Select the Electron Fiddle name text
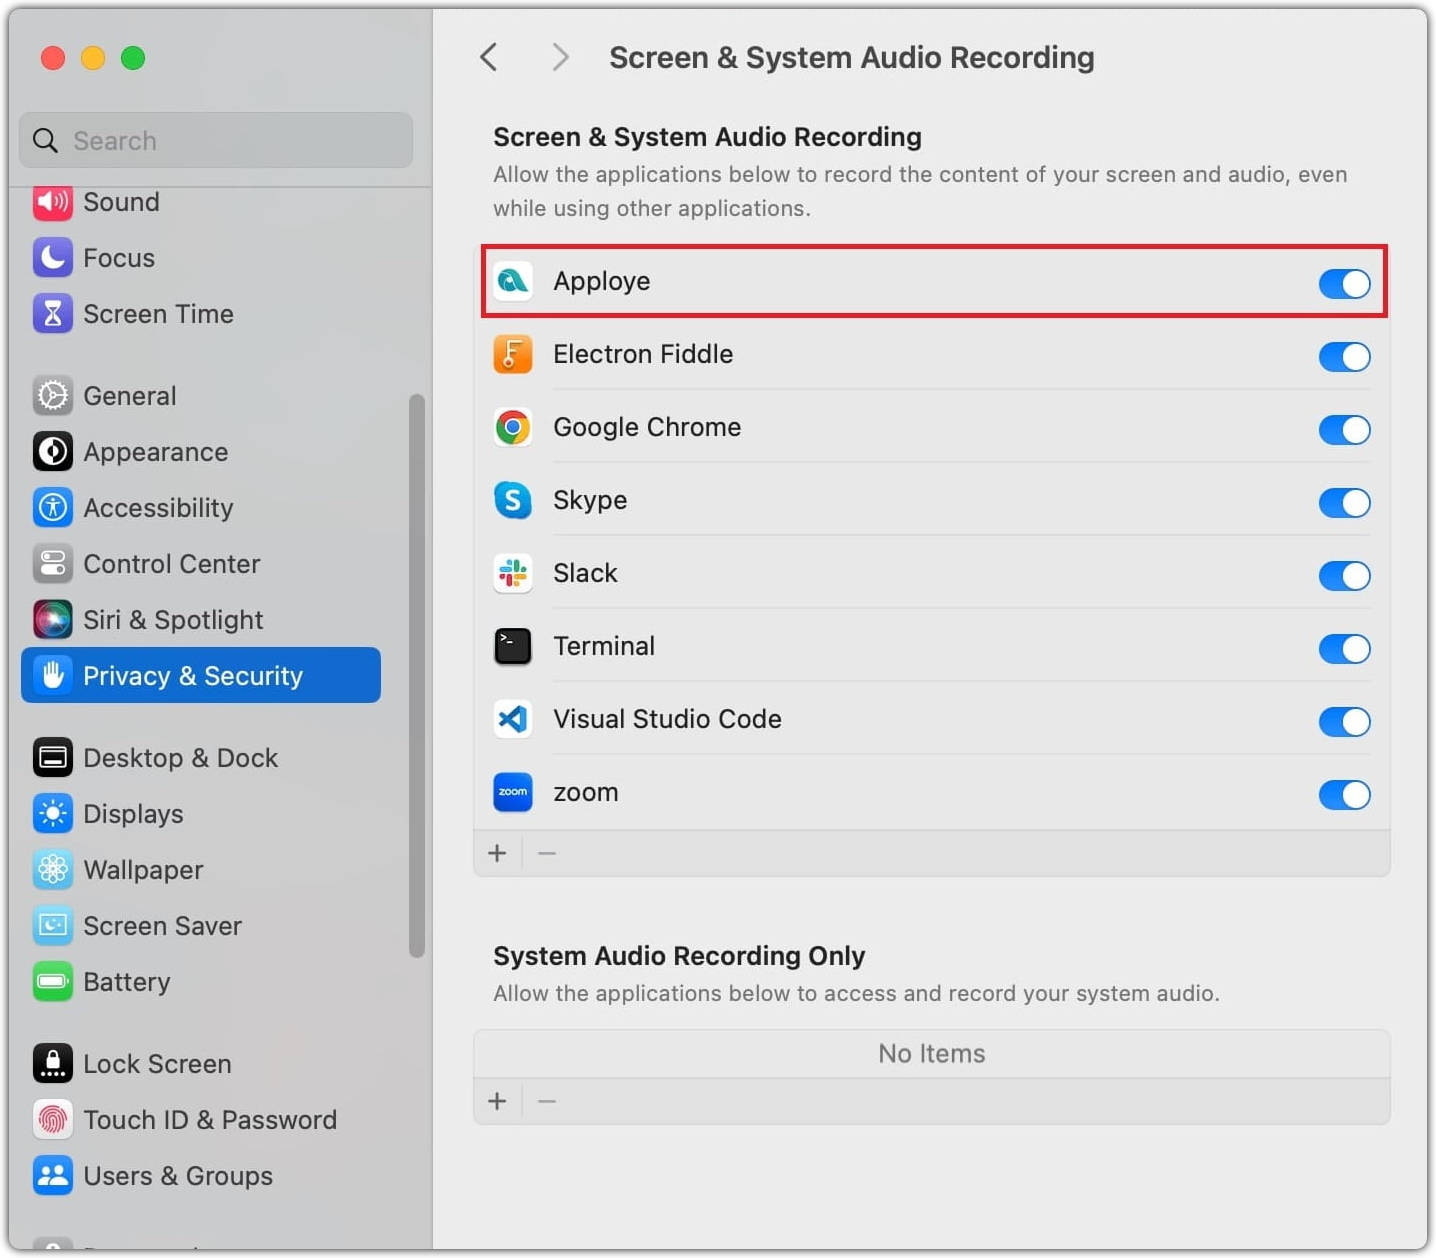Image resolution: width=1436 pixels, height=1258 pixels. [643, 354]
